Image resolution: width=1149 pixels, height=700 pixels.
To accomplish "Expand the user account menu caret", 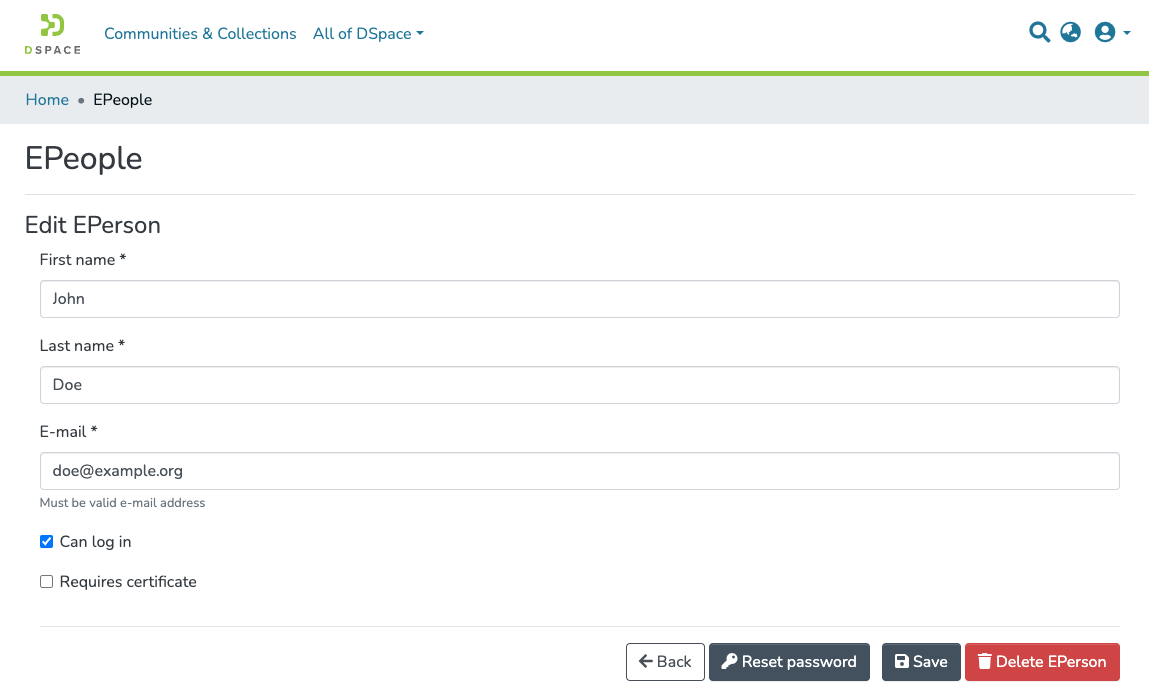I will pos(1126,32).
